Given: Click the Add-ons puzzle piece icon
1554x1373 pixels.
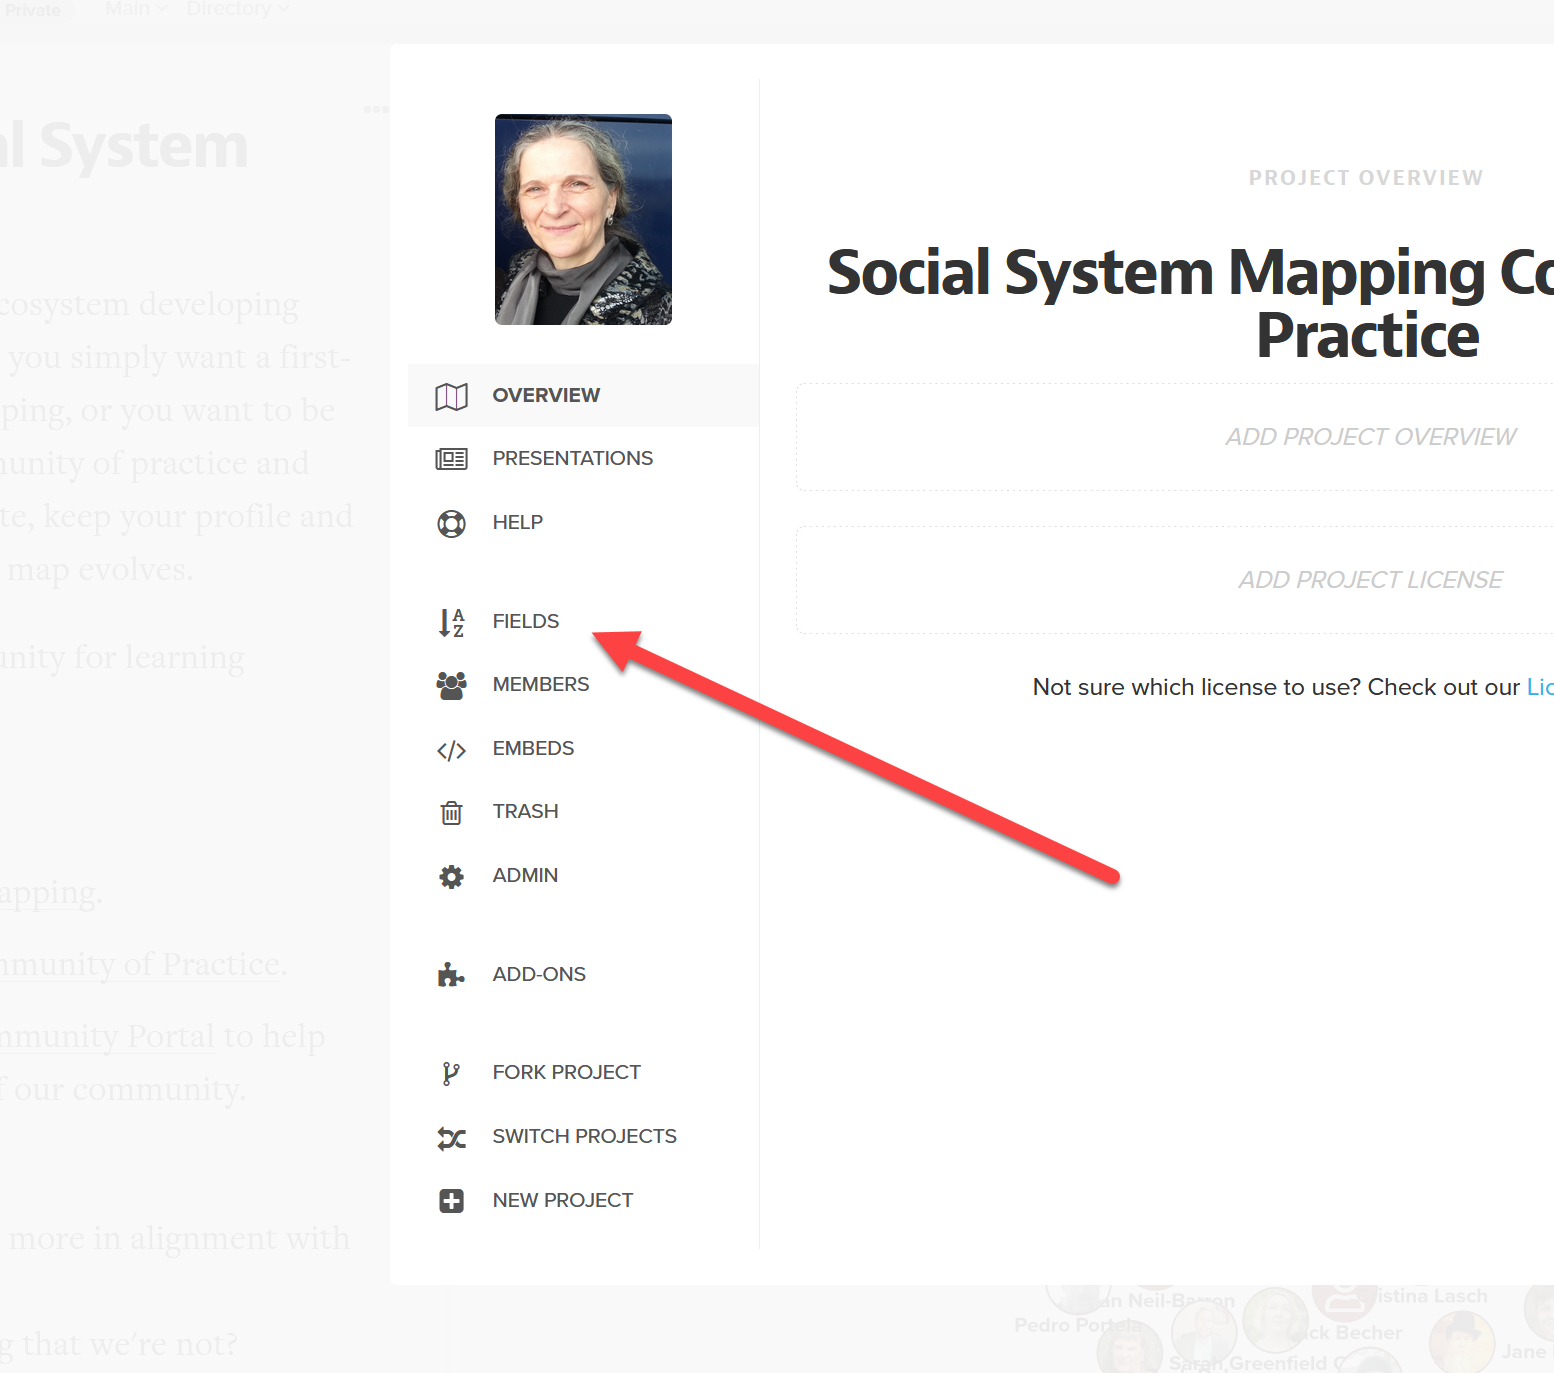Looking at the screenshot, I should [451, 974].
